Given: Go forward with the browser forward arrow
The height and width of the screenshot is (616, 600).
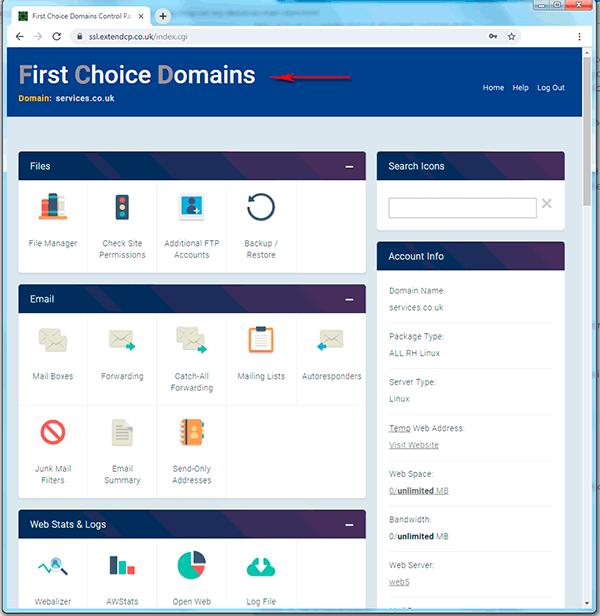Looking at the screenshot, I should pyautogui.click(x=38, y=37).
